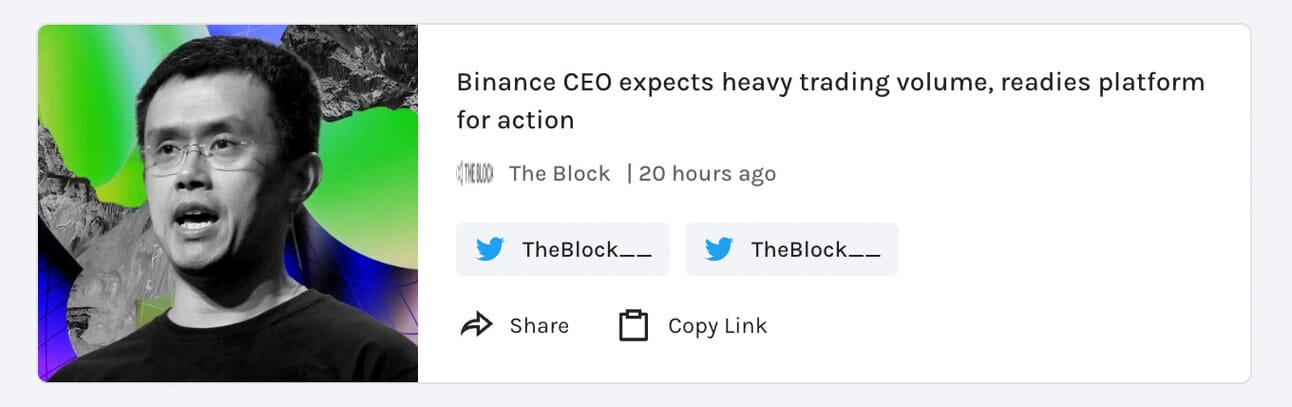Click The Block logo icon

pyautogui.click(x=475, y=173)
